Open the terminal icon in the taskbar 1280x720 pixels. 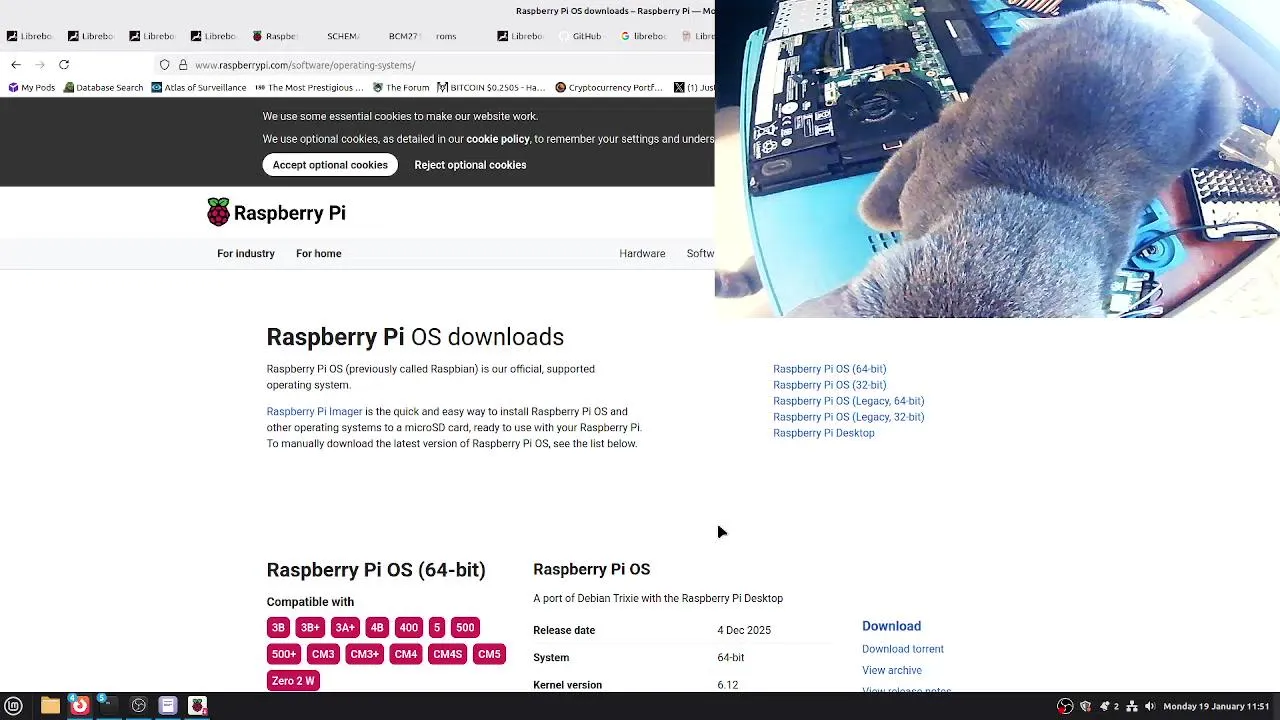(x=108, y=706)
